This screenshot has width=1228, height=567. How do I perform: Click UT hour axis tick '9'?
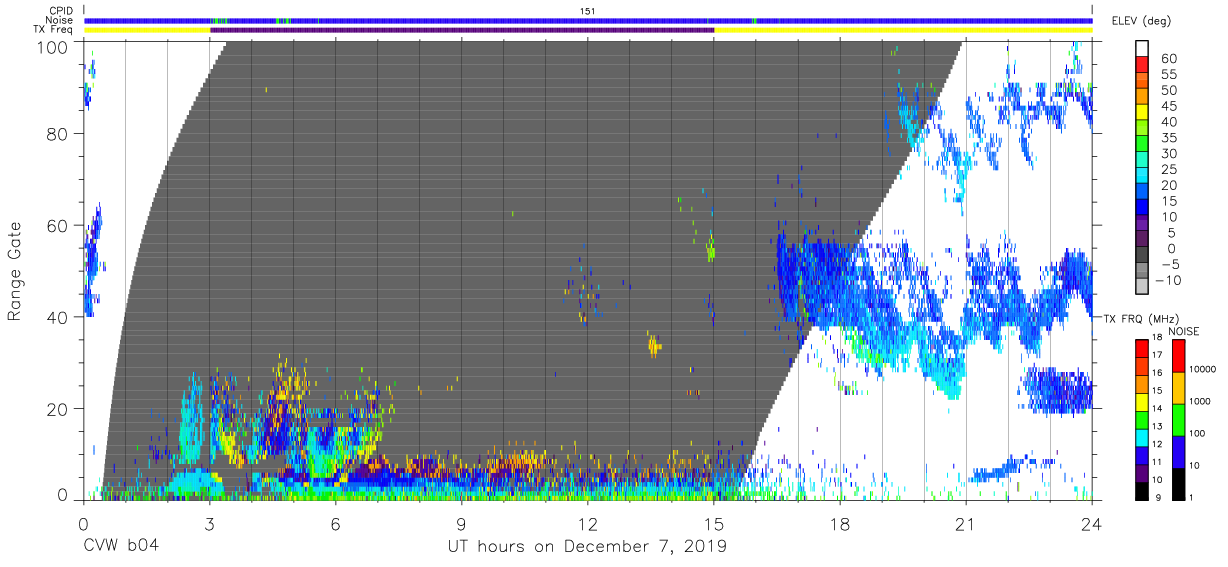461,524
